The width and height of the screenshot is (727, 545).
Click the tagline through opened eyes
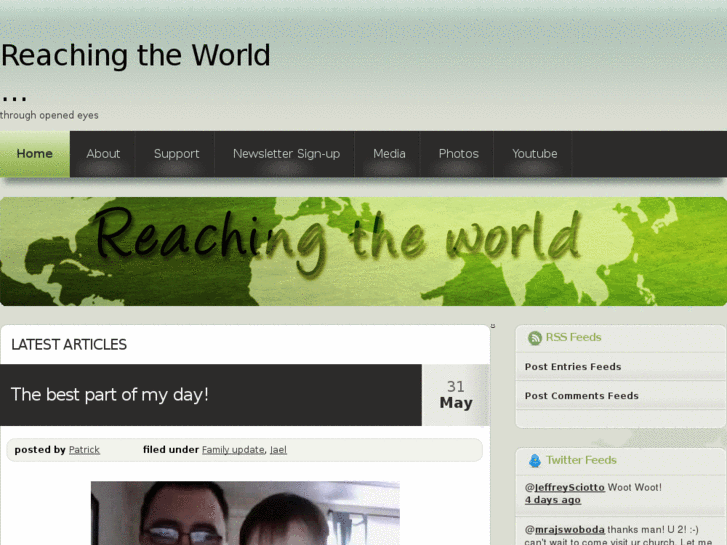pos(49,115)
